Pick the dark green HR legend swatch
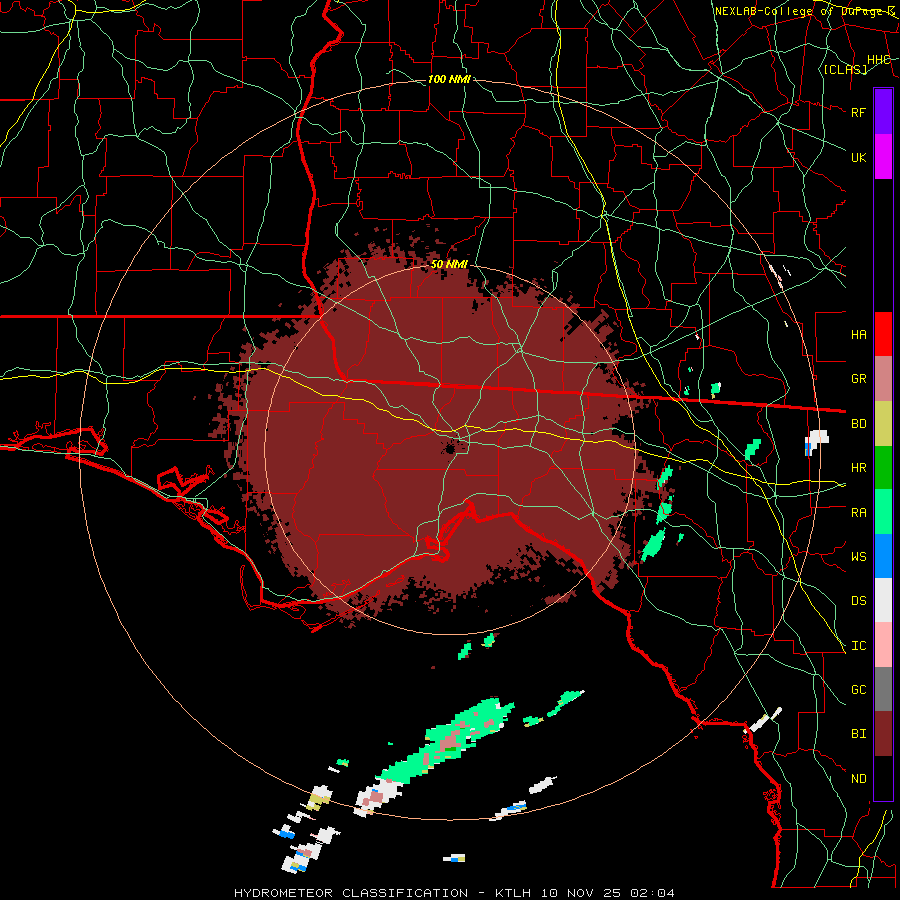Viewport: 900px width, 900px height. pyautogui.click(x=883, y=468)
